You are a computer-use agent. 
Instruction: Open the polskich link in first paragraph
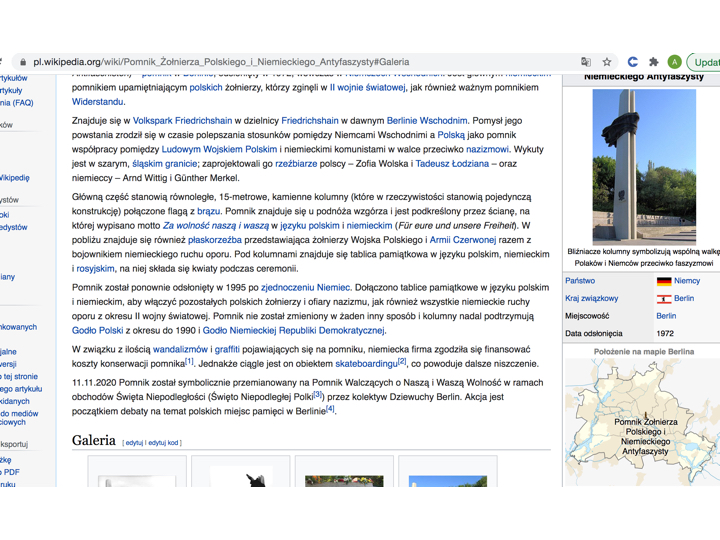pyautogui.click(x=206, y=87)
